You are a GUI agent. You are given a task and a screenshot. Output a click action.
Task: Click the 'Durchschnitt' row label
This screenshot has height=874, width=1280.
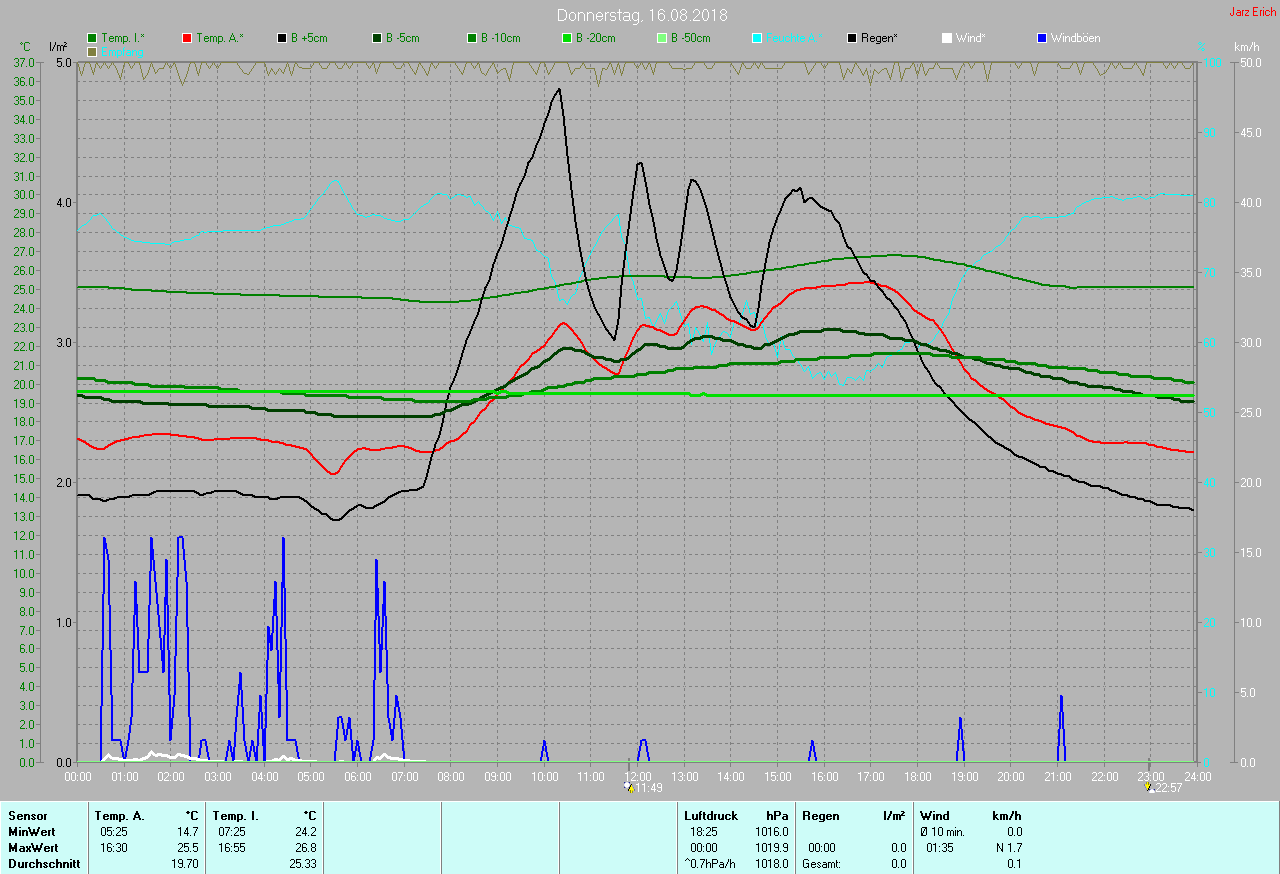(x=44, y=864)
